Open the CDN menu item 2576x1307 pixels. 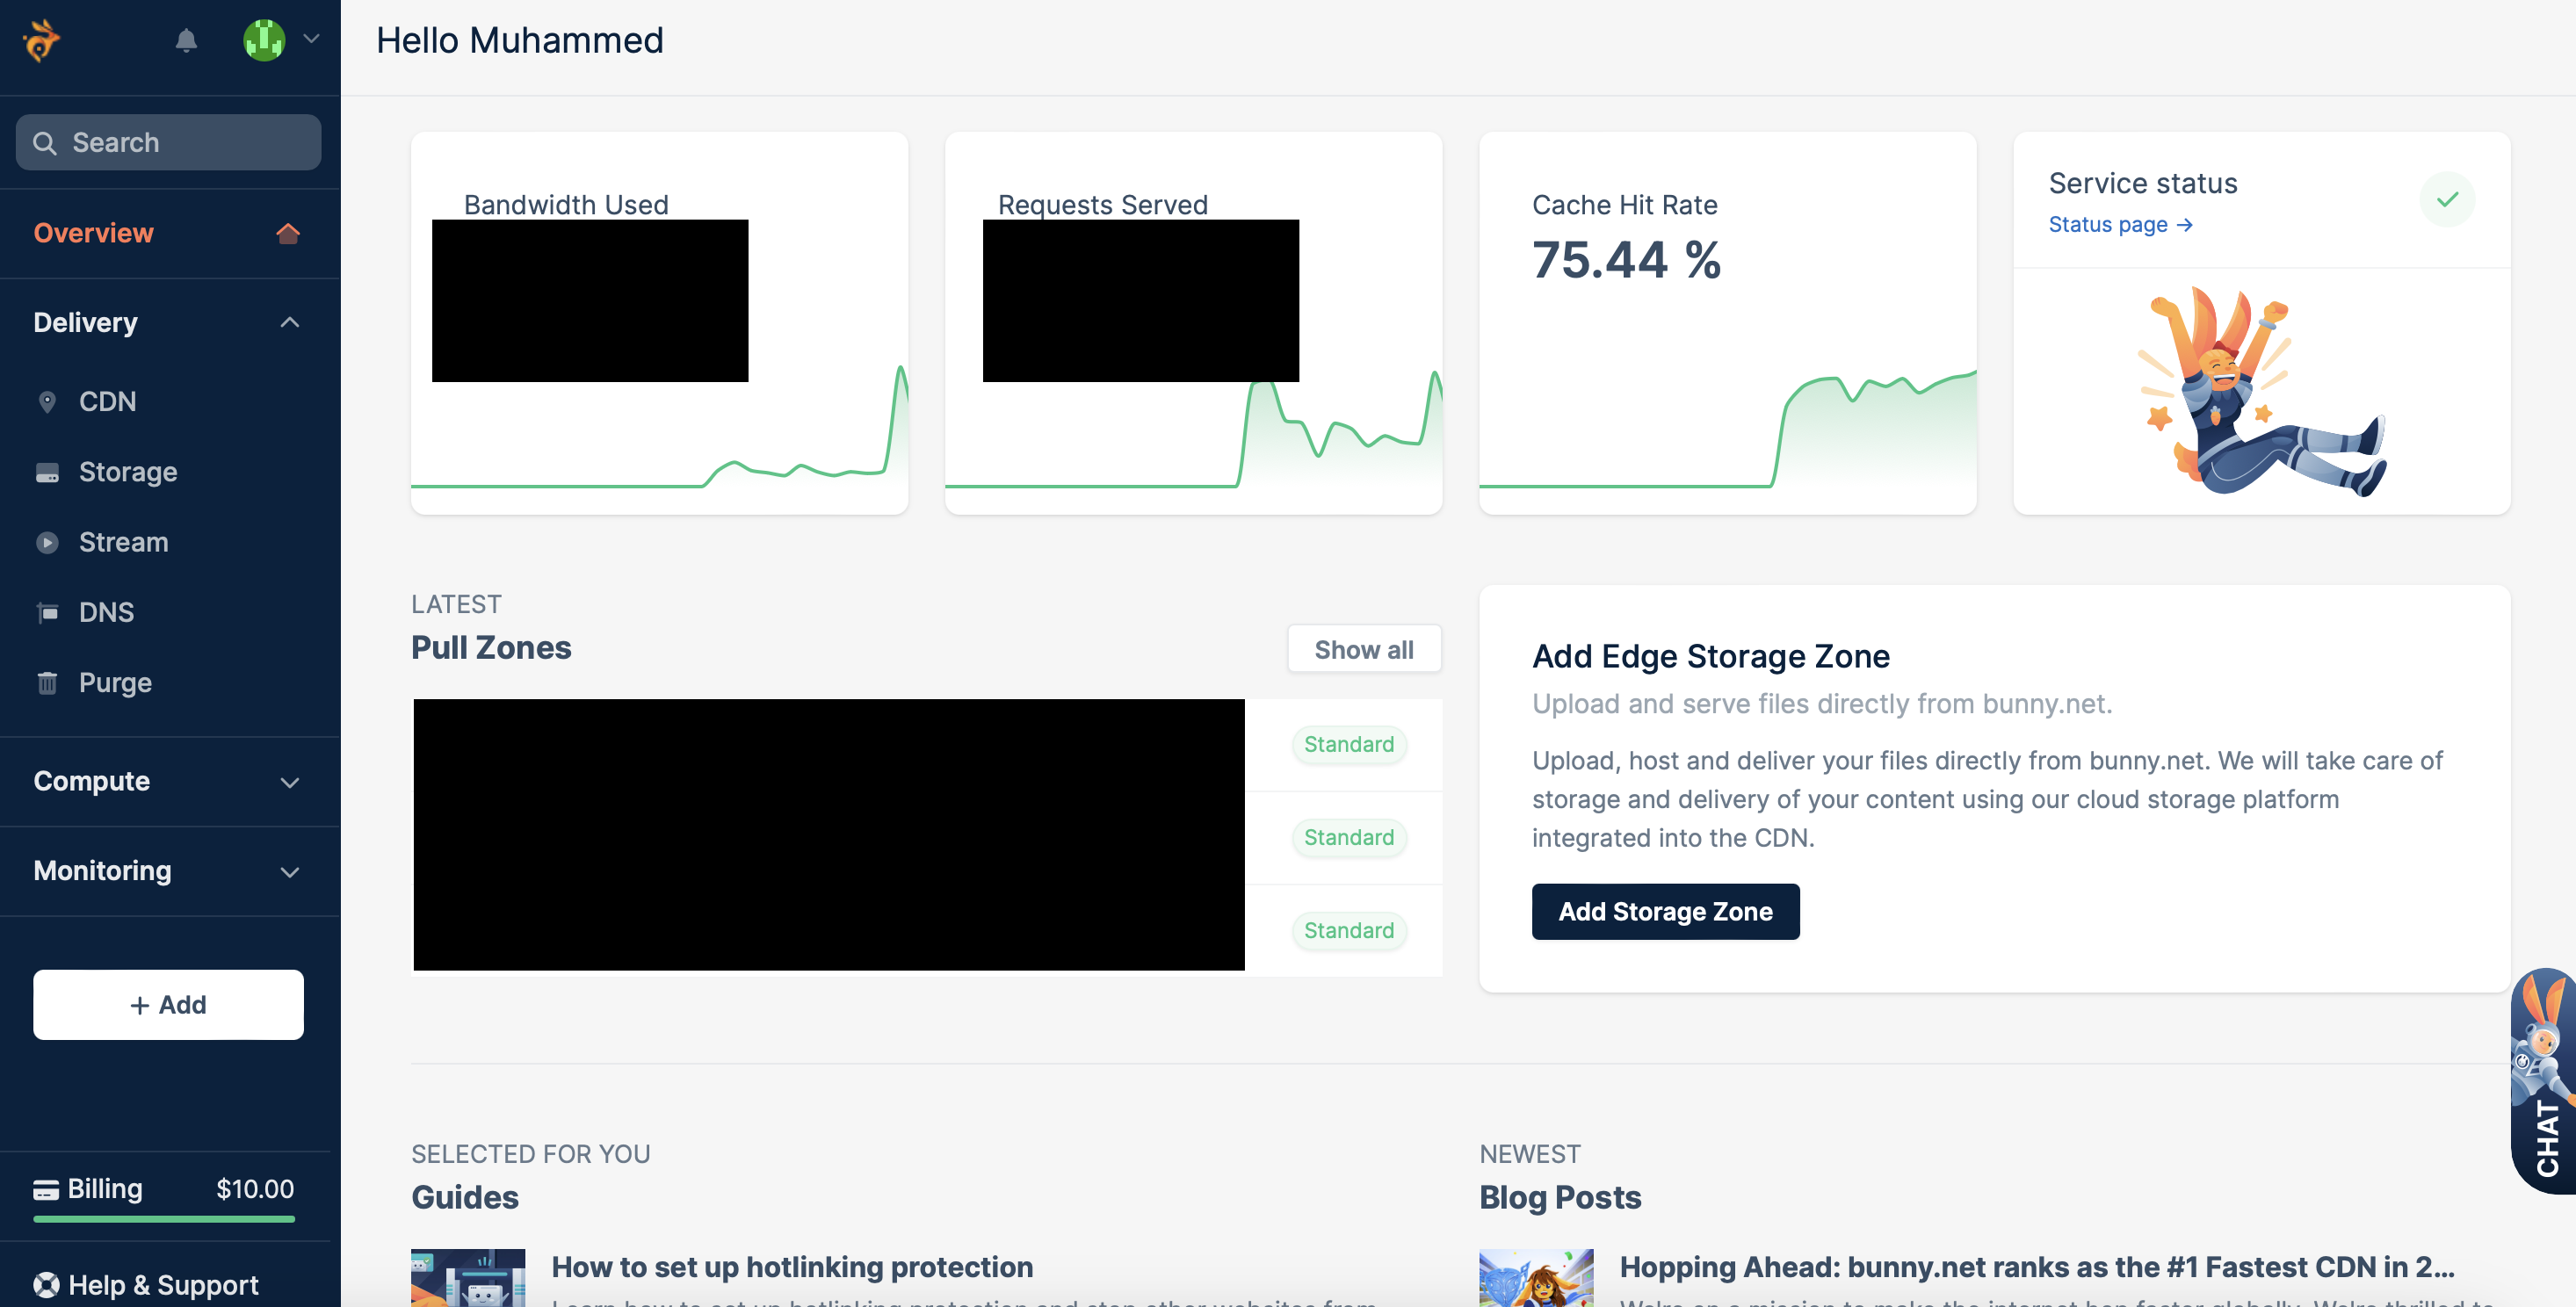tap(107, 401)
